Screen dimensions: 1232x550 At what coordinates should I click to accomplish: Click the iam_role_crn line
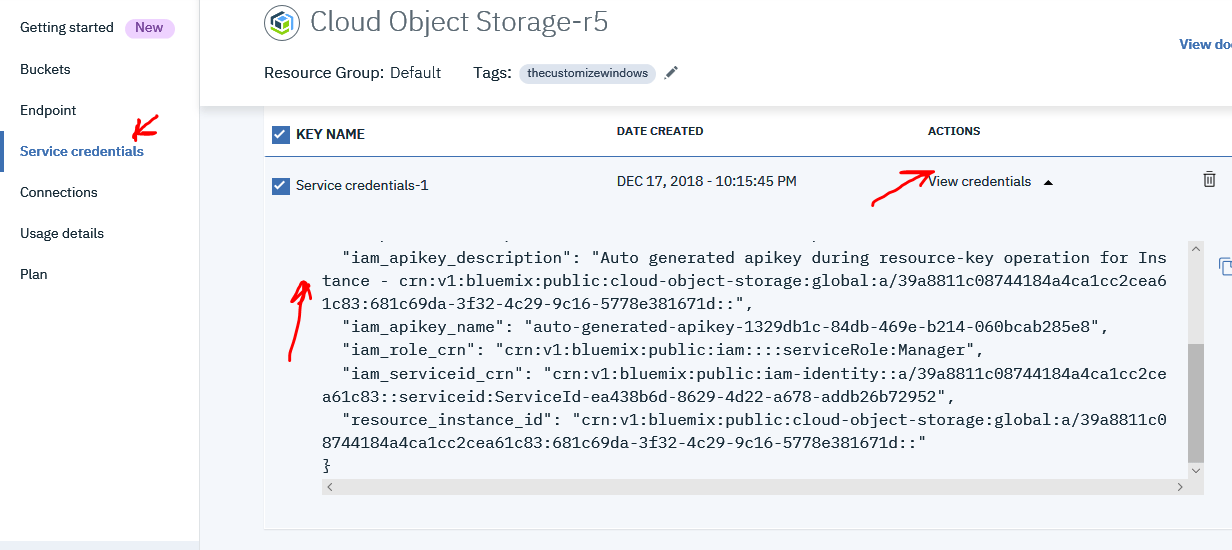[663, 350]
